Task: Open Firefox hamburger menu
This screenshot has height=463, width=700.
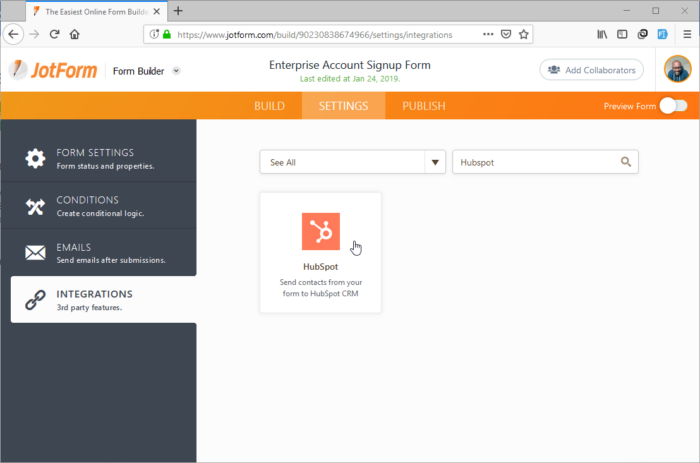Action: 687,34
